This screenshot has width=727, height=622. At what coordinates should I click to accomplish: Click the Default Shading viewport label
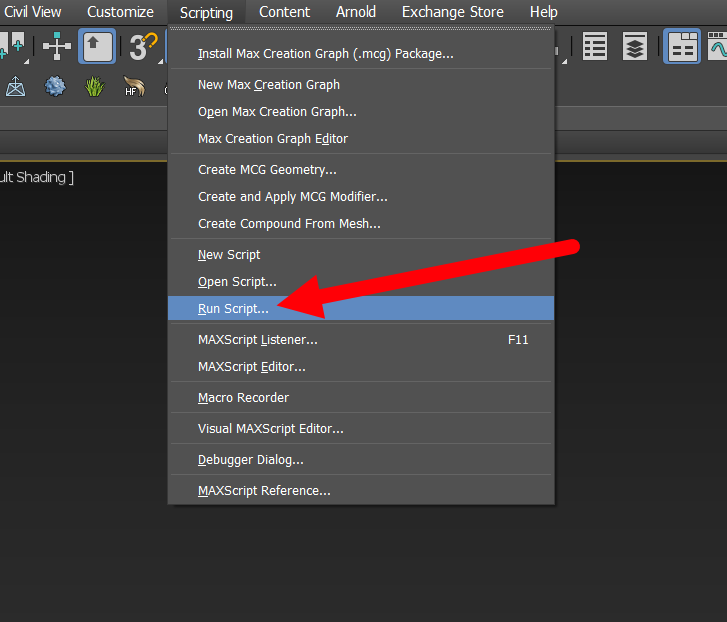tap(37, 178)
